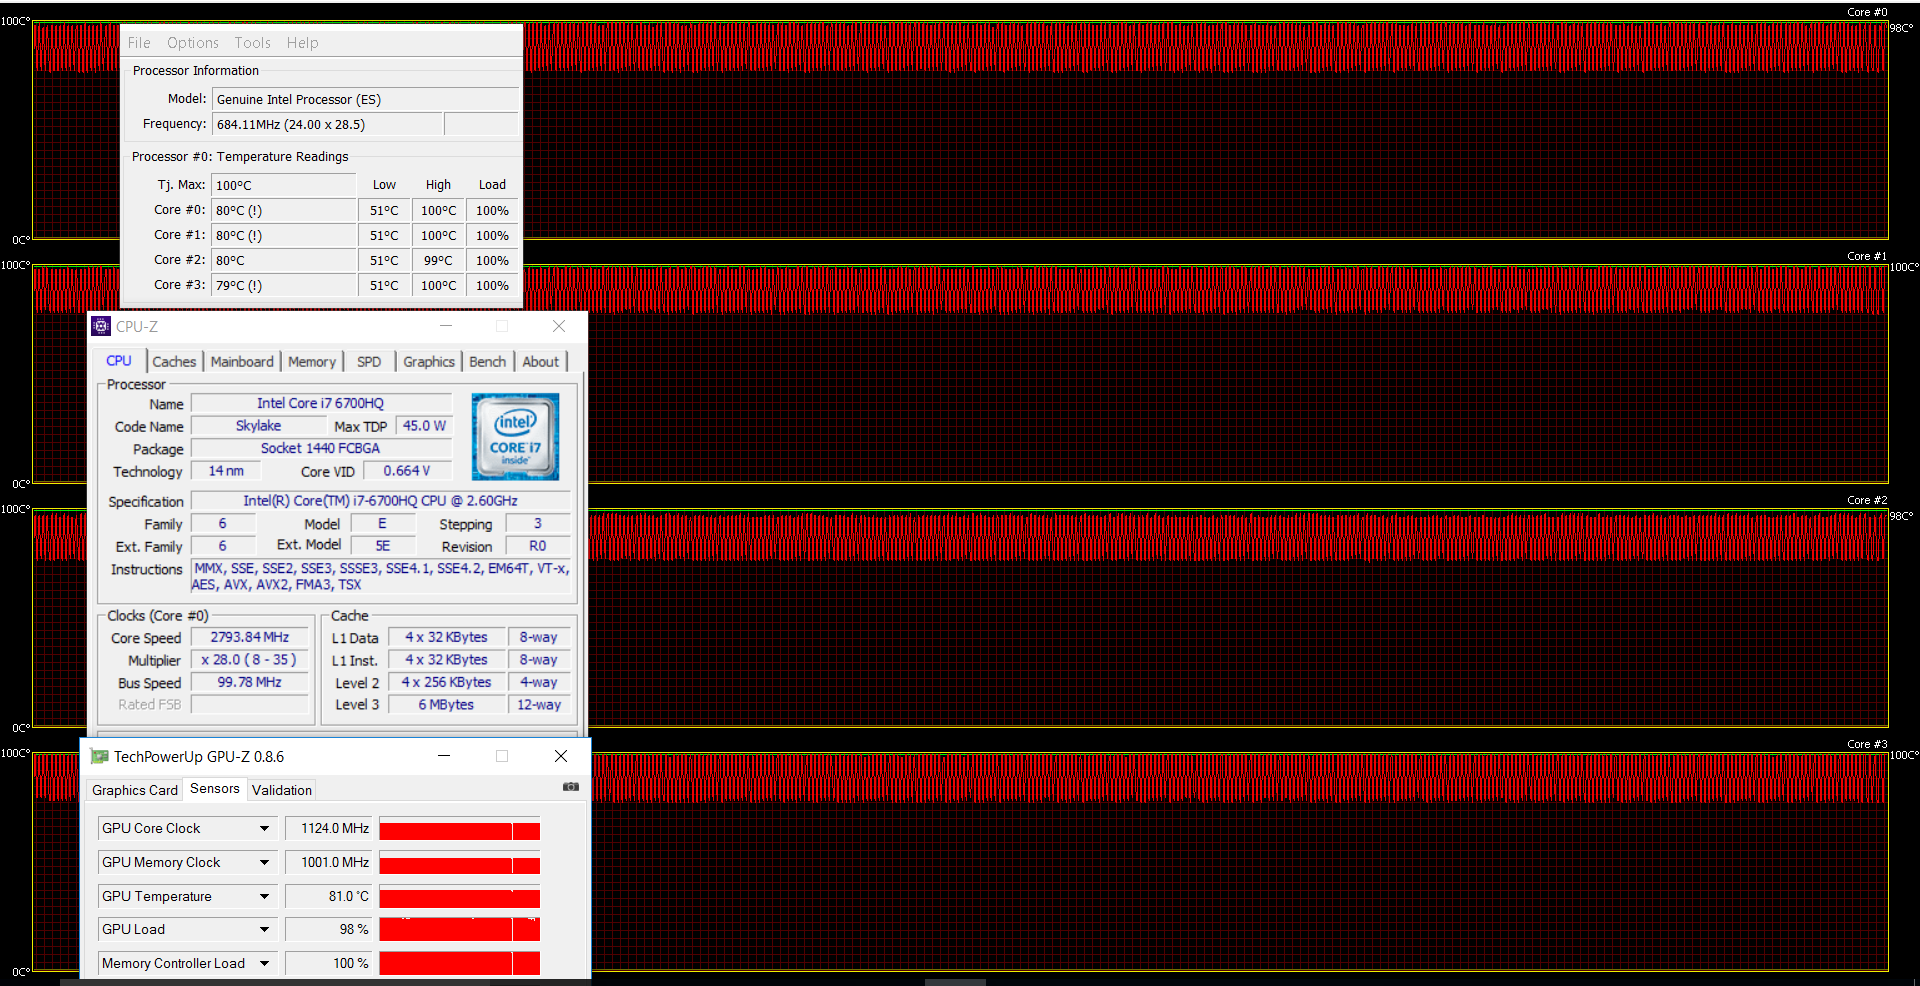Screen dimensions: 1920x986
Task: Click the Intel Core i7 logo in CPU-Z
Action: (515, 437)
